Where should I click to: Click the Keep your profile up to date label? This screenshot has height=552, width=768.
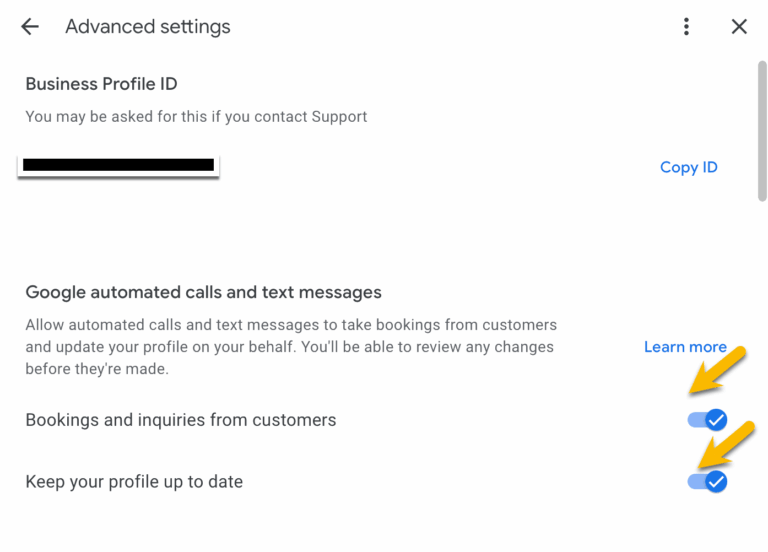point(134,482)
